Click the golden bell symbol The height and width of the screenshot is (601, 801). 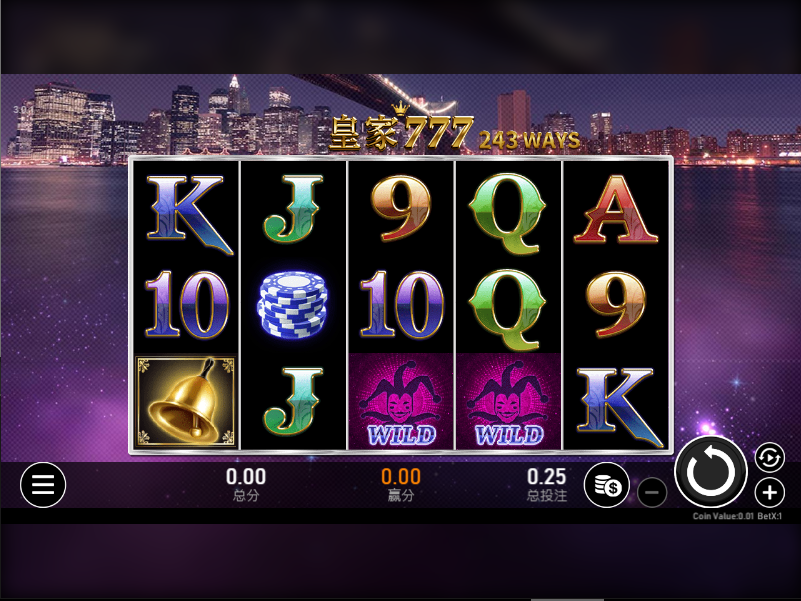185,401
